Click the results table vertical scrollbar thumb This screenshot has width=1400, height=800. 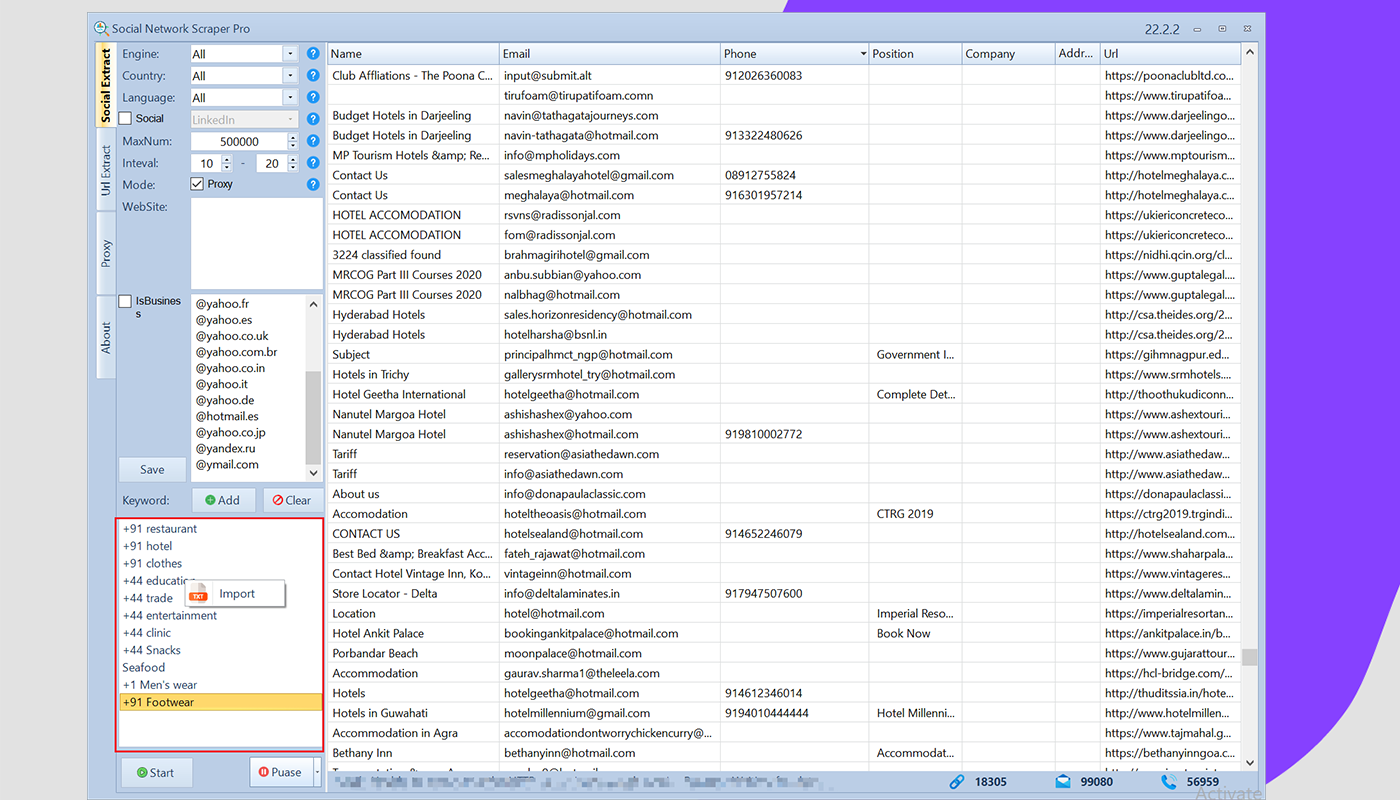tap(1249, 657)
